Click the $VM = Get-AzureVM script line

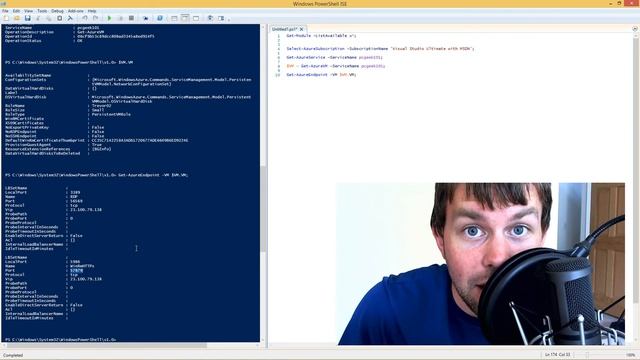(336, 66)
